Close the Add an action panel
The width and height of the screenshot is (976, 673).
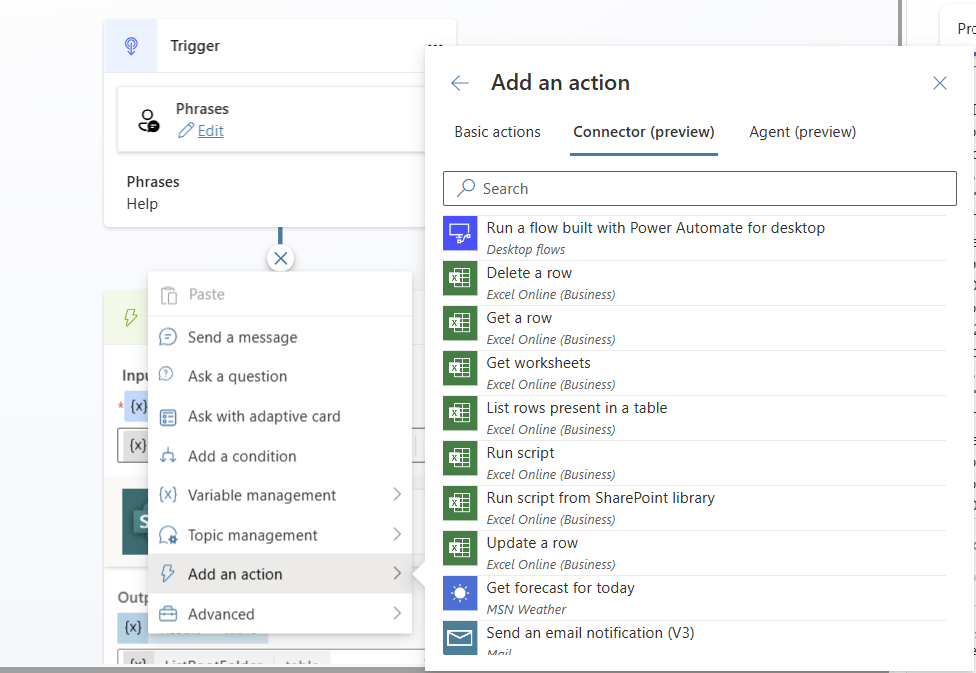coord(939,83)
